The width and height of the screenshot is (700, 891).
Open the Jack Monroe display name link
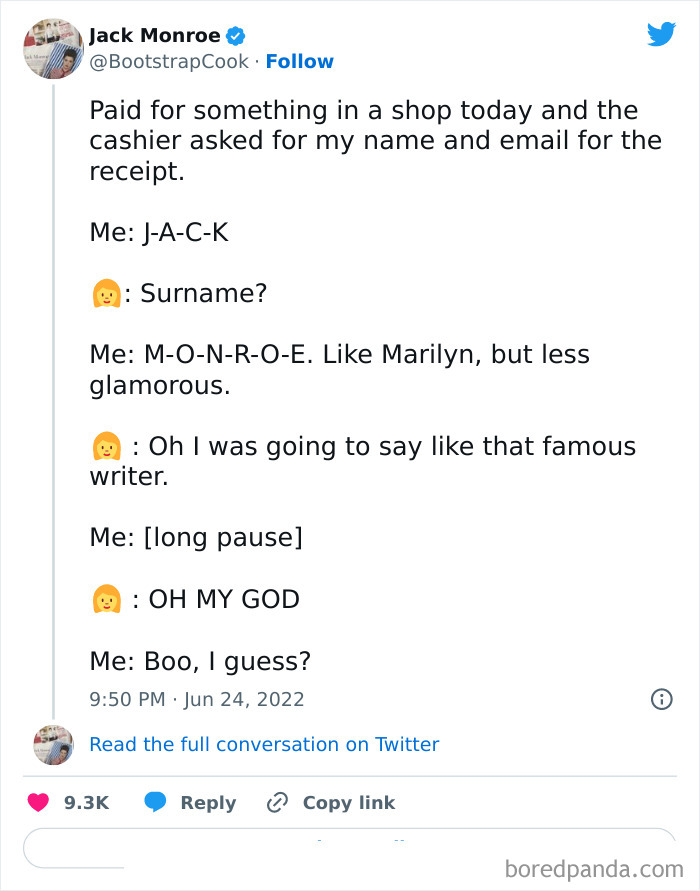tap(155, 36)
